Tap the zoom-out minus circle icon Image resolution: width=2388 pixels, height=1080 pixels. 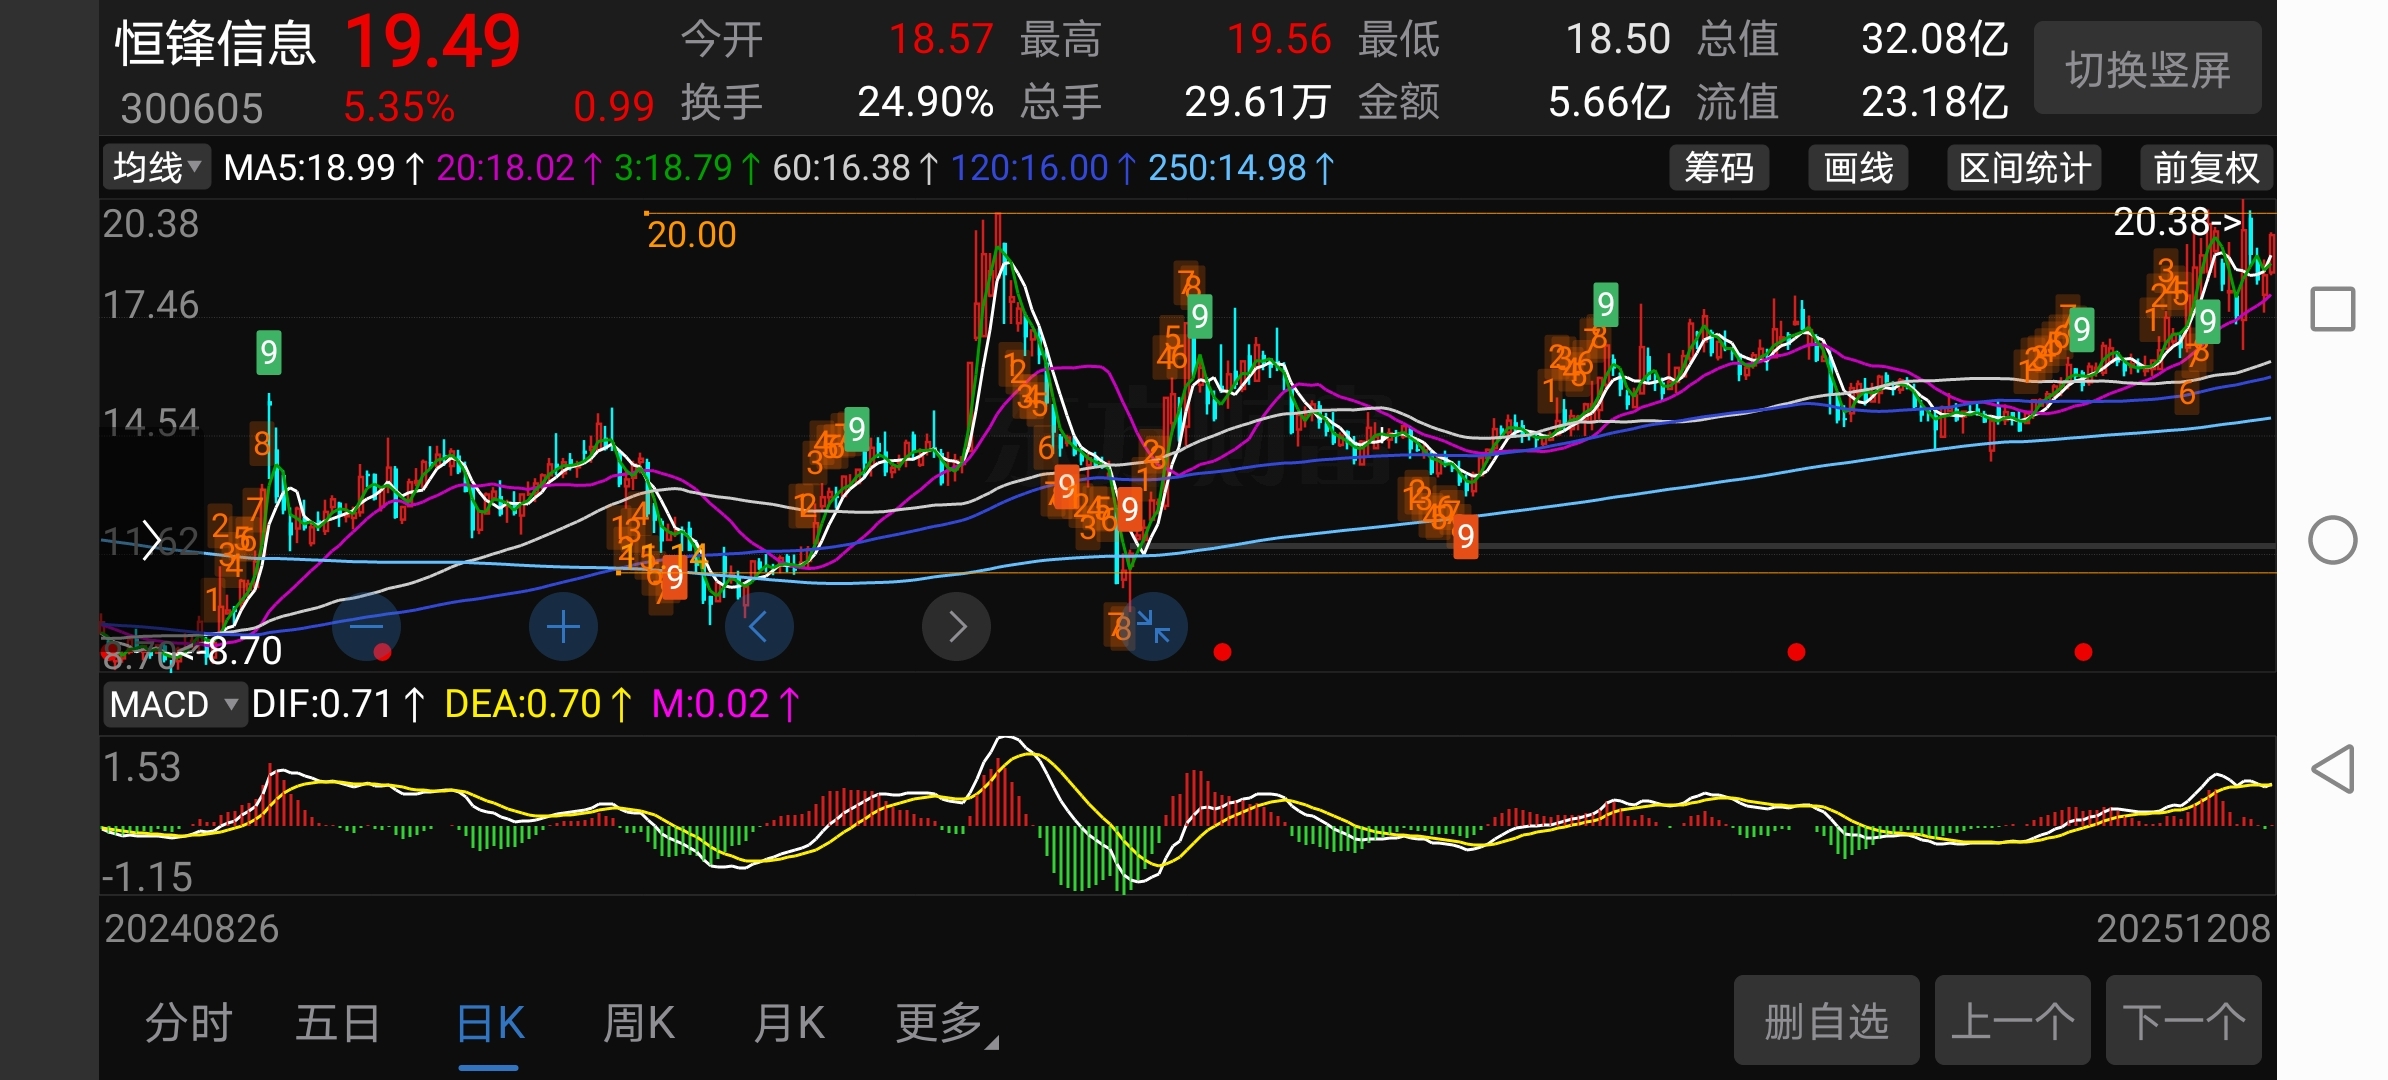366,627
